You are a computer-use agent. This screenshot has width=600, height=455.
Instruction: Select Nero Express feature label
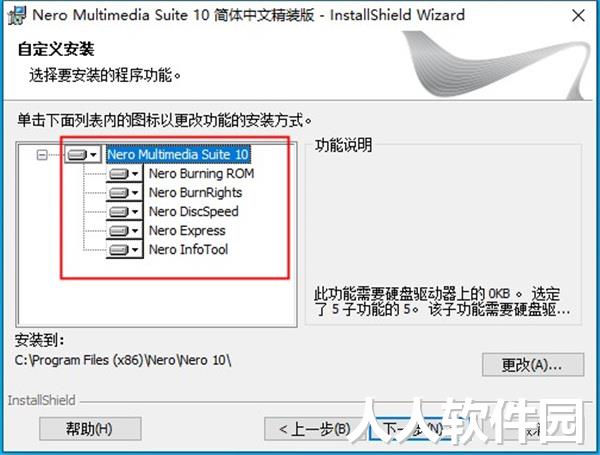point(187,231)
